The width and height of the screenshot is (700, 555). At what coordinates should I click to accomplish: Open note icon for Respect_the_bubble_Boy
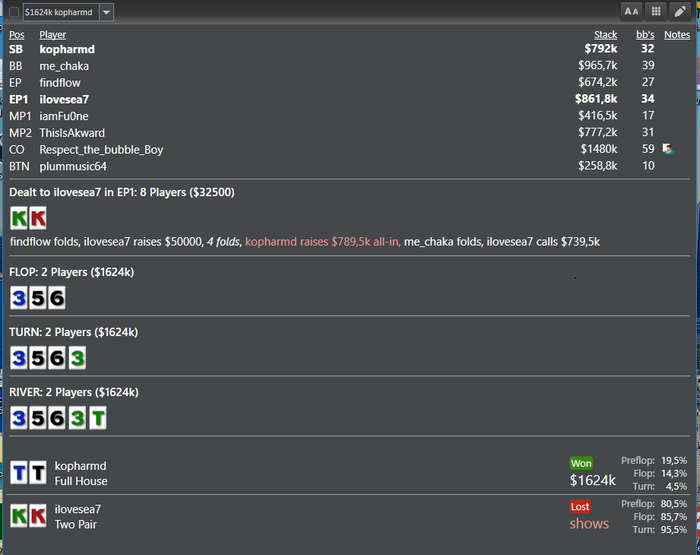pos(667,149)
